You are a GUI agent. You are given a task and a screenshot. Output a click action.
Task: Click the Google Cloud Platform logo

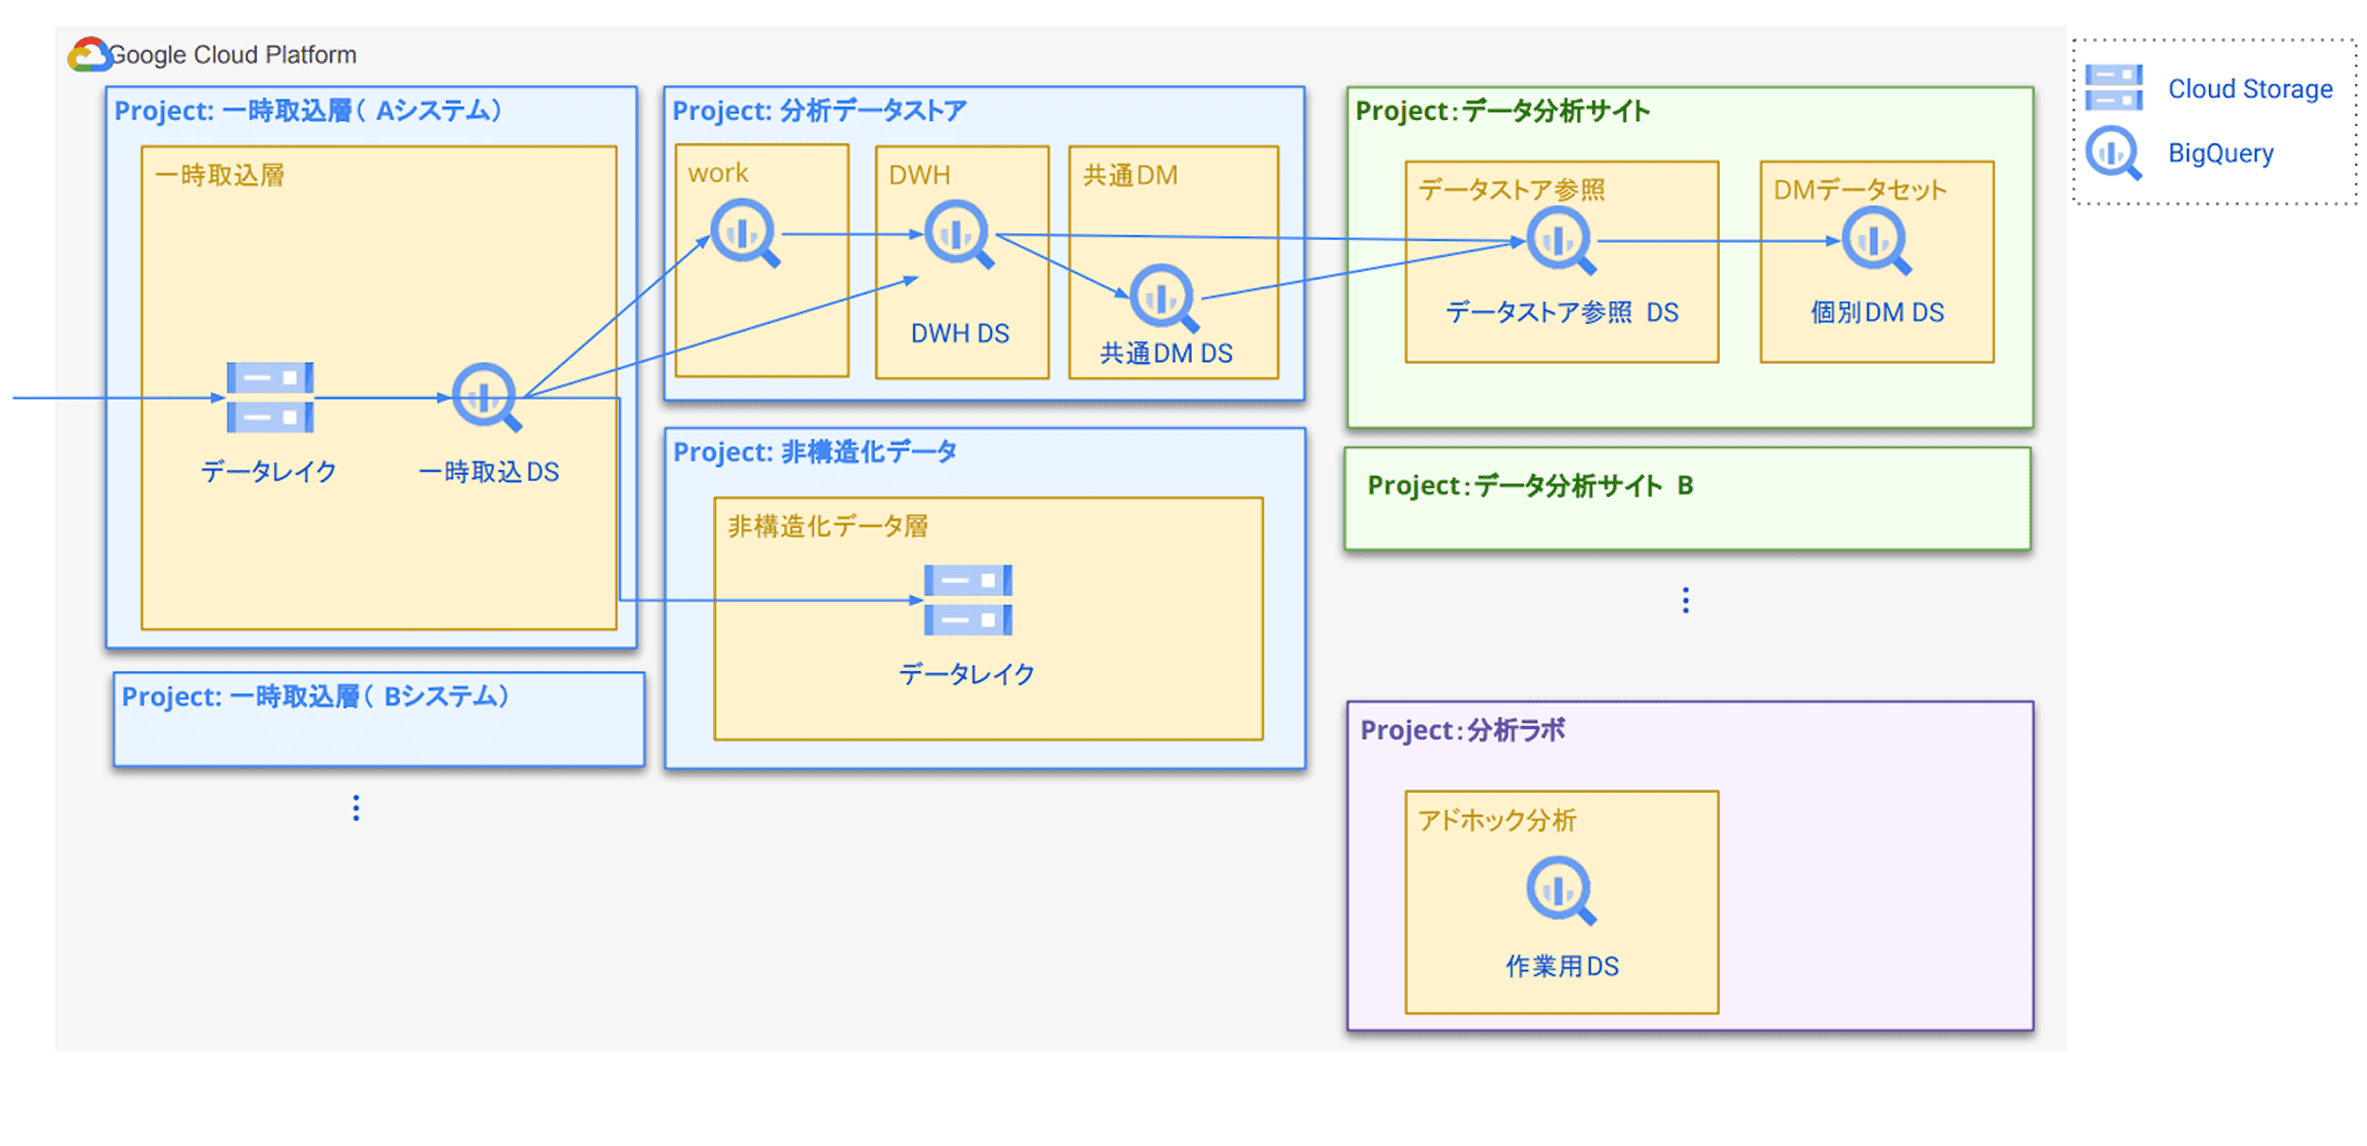[89, 55]
